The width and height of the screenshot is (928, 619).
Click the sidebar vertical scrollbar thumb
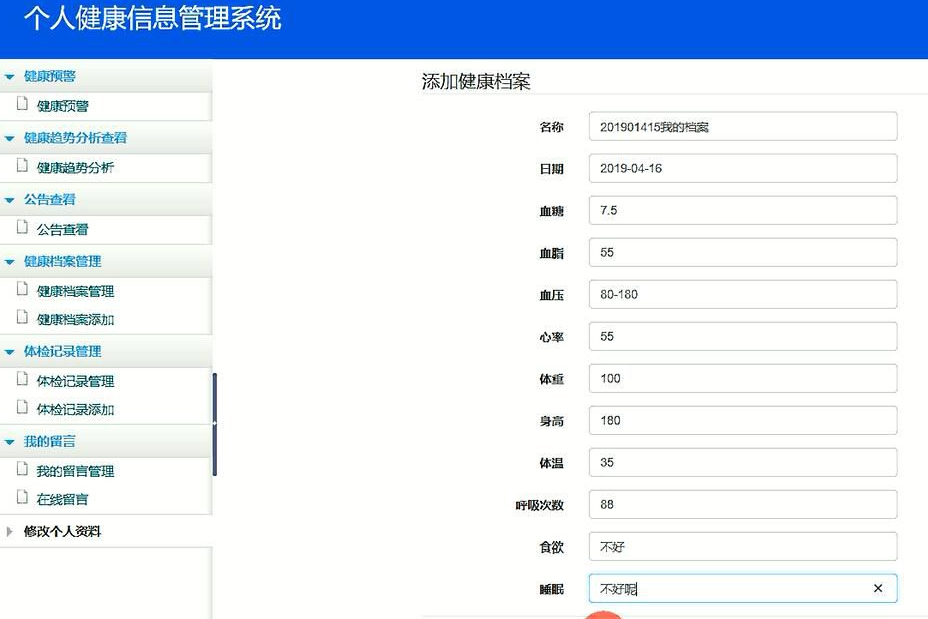[x=214, y=424]
